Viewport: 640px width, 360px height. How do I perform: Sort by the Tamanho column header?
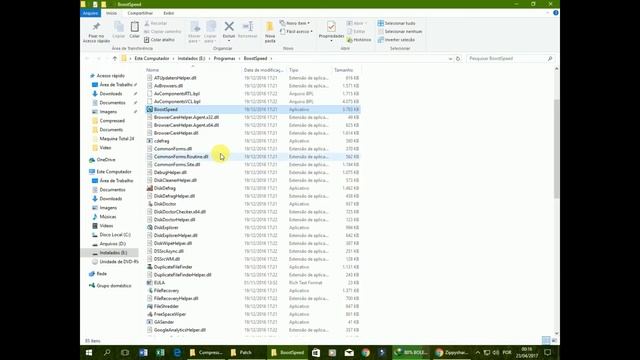click(344, 70)
